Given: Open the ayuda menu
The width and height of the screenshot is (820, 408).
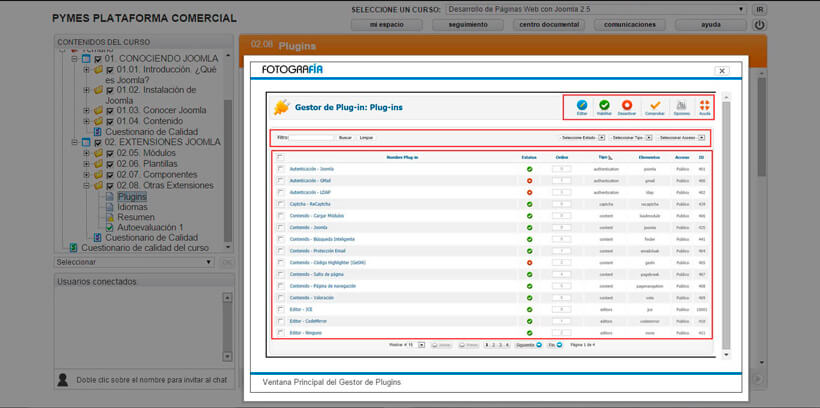Looking at the screenshot, I should 711,25.
